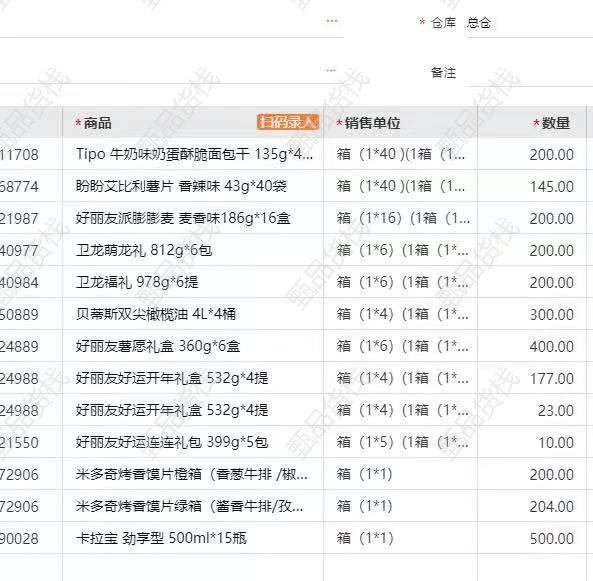The image size is (593, 581).
Task: Open the ellipsis icon on second field
Action: [x=331, y=70]
